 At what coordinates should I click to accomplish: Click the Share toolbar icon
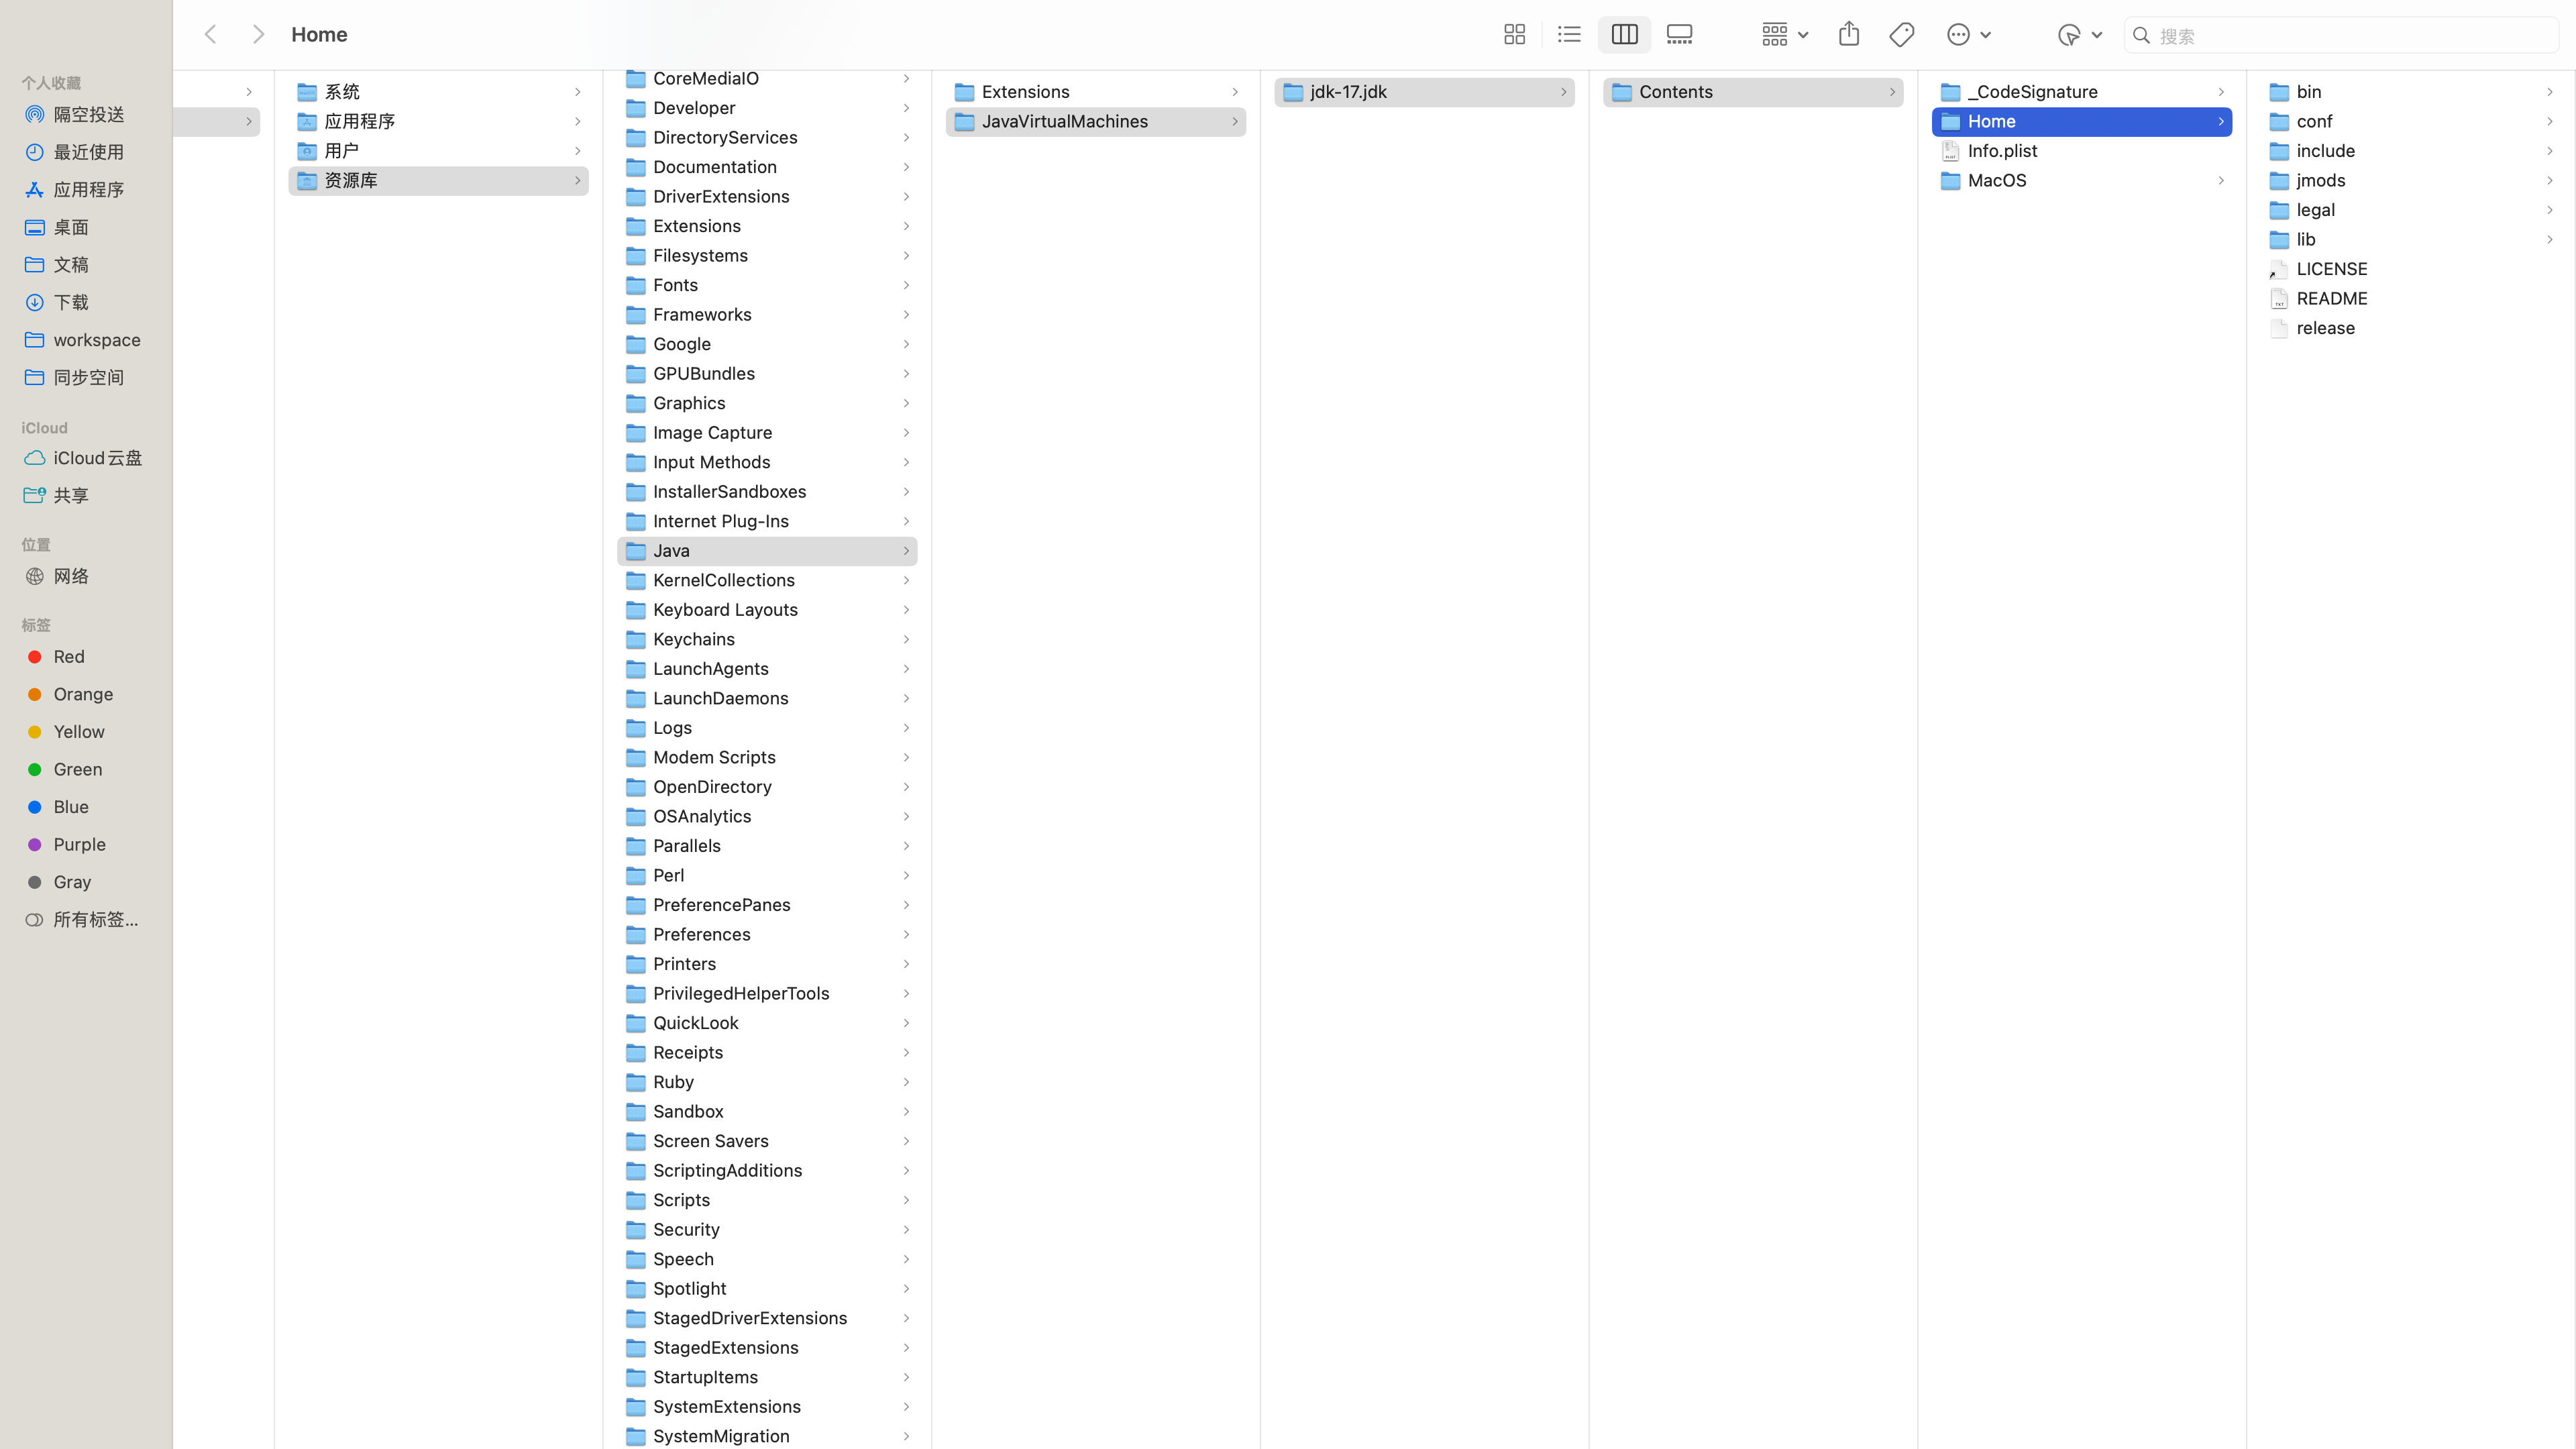(x=1848, y=35)
